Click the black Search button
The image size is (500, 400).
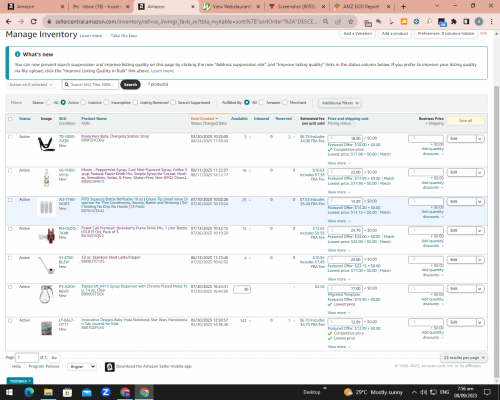tap(130, 85)
